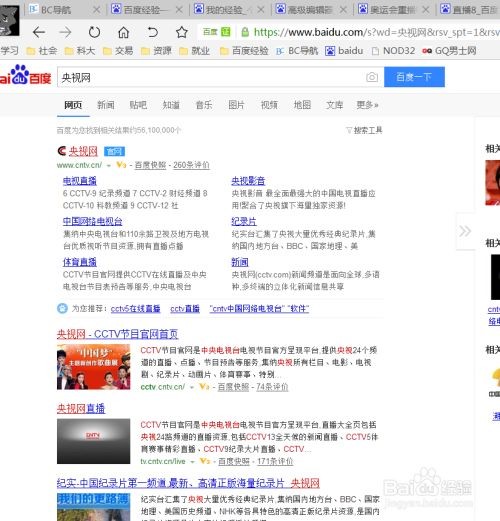500x521 pixels.
Task: Click the address bar URL
Action: click(x=377, y=32)
